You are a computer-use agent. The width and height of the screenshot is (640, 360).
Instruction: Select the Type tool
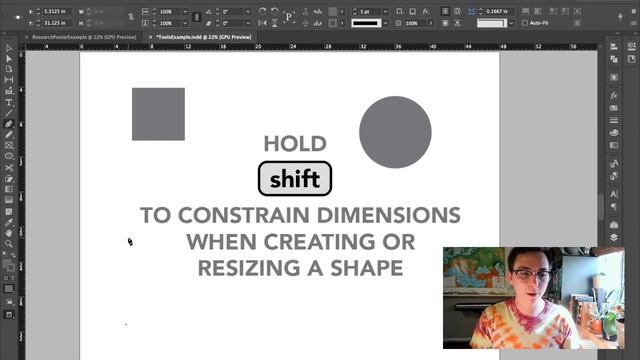click(9, 102)
